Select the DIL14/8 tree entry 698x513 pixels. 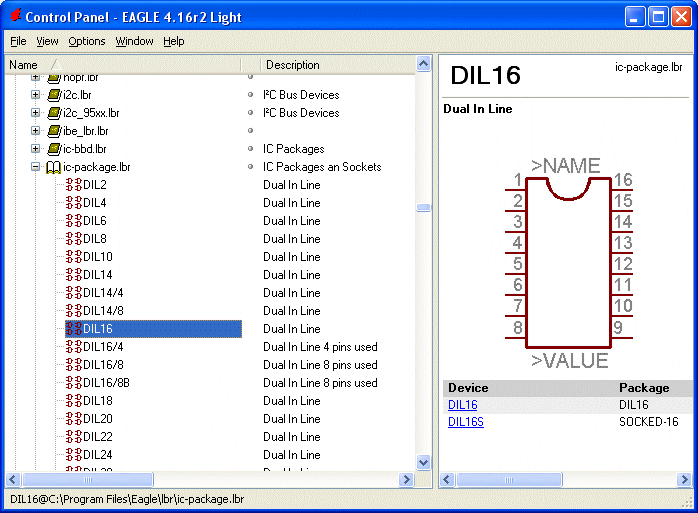pyautogui.click(x=103, y=310)
